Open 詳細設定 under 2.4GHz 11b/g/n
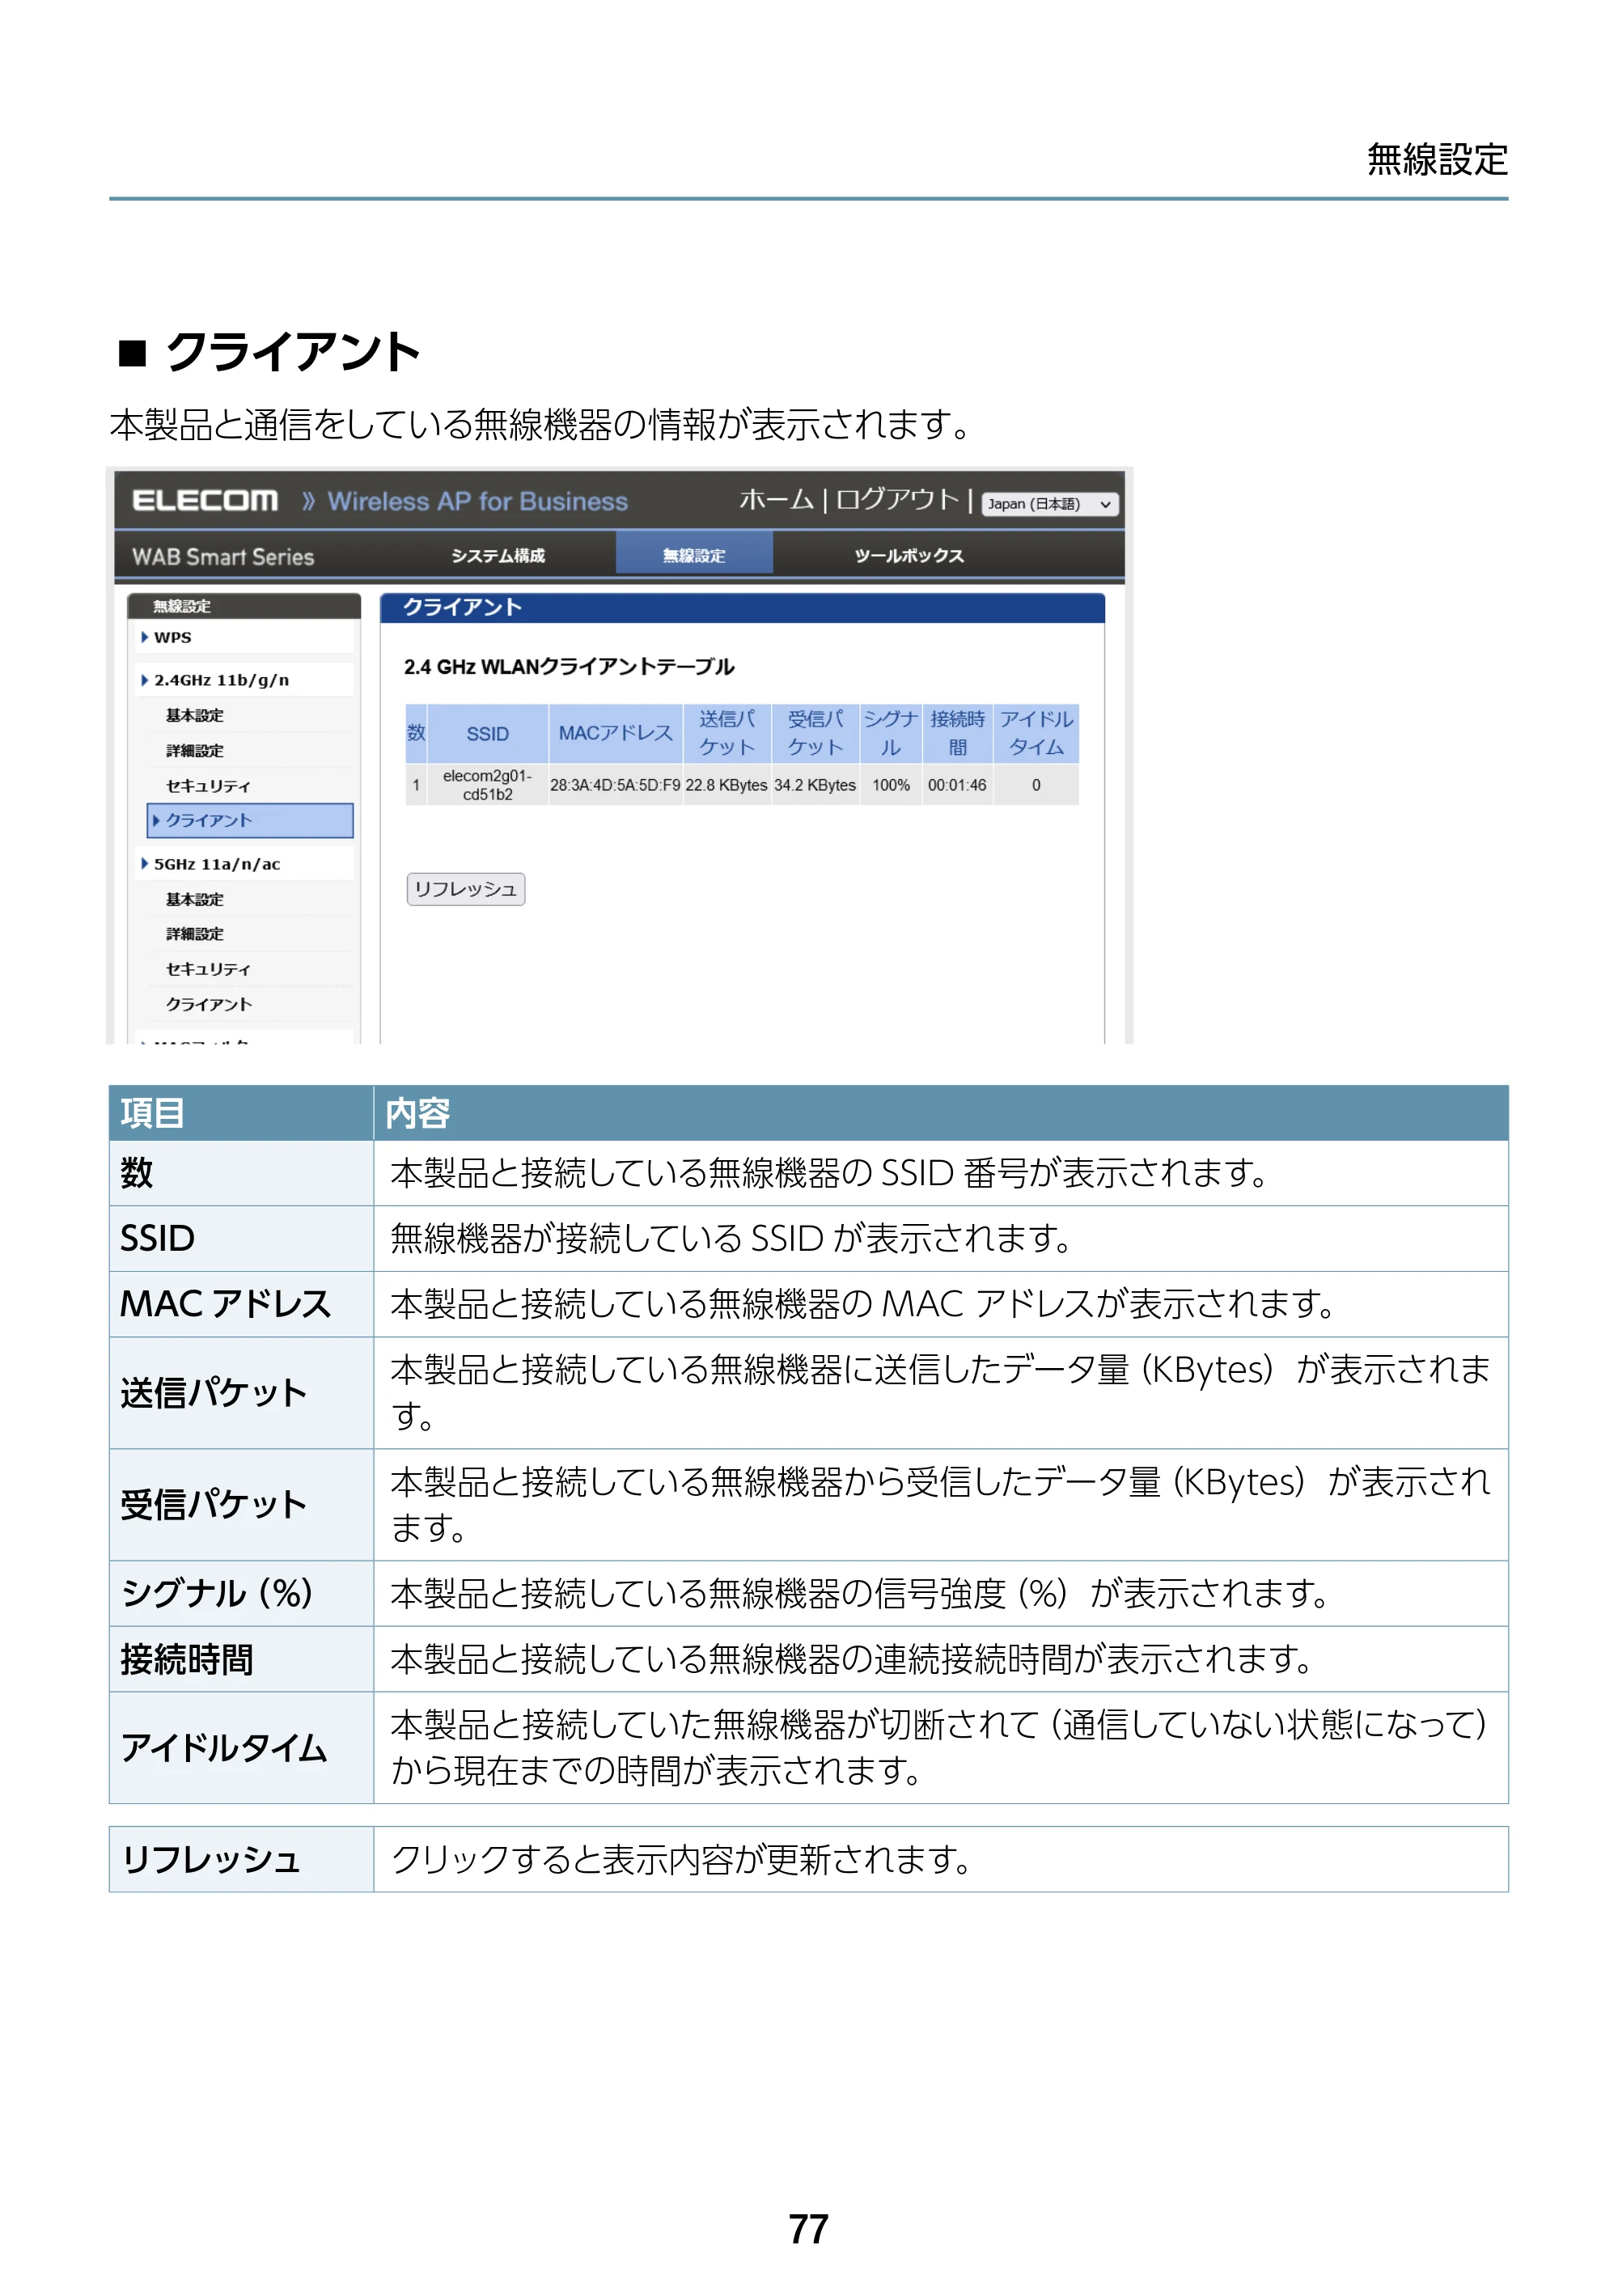The width and height of the screenshot is (1618, 2296). point(195,750)
